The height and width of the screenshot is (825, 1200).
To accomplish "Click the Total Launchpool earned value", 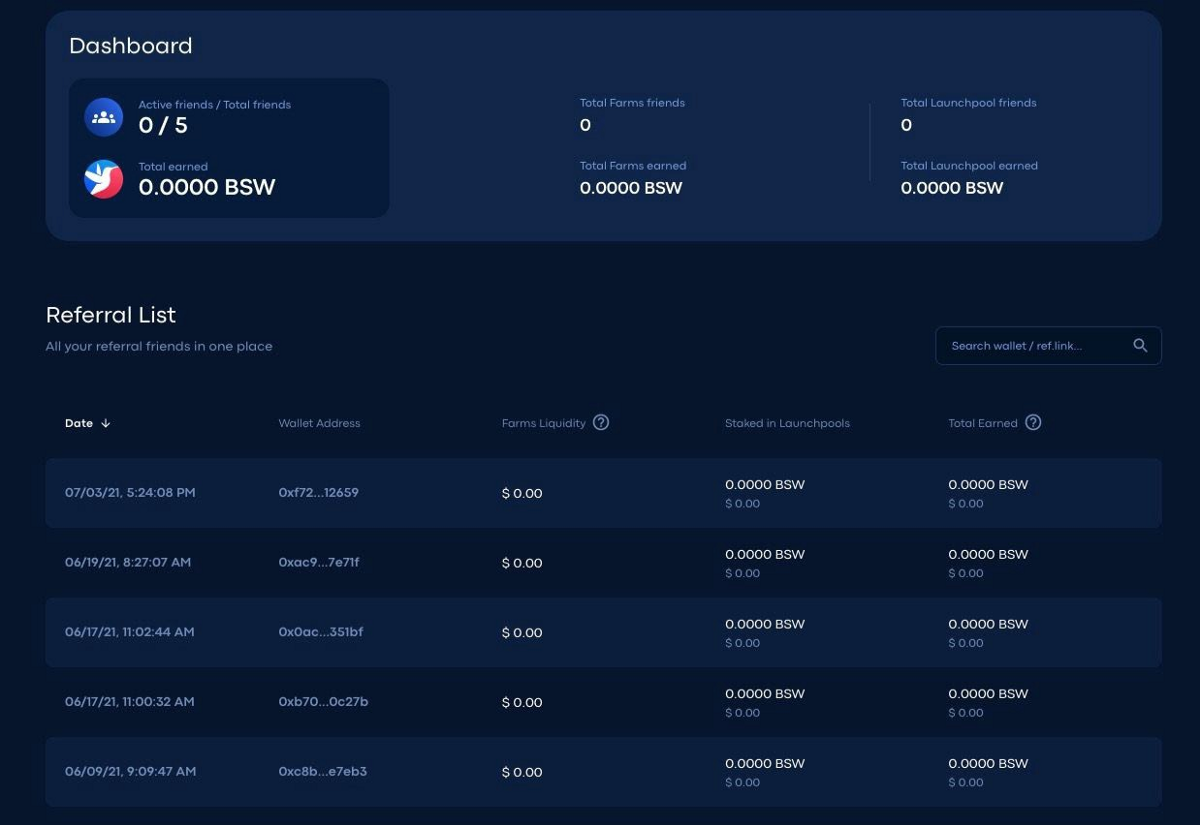I will [x=951, y=188].
